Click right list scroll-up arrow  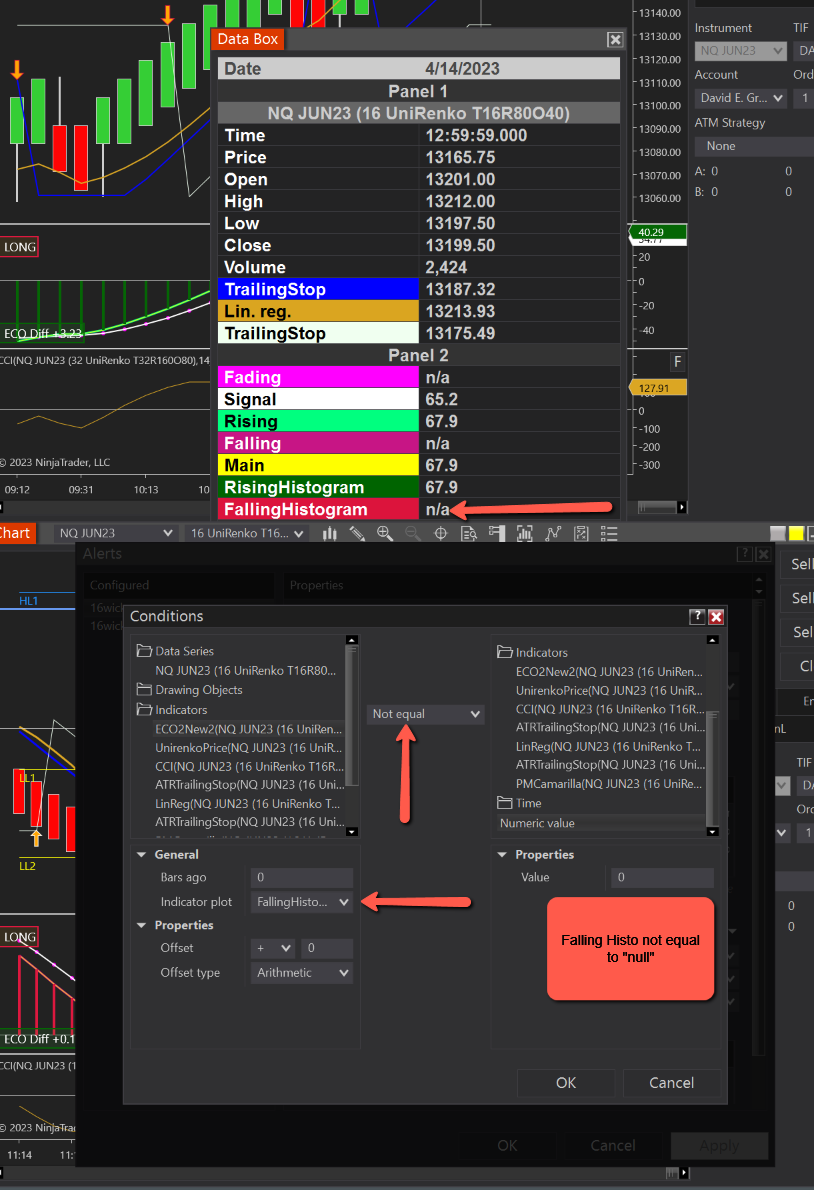(x=712, y=641)
